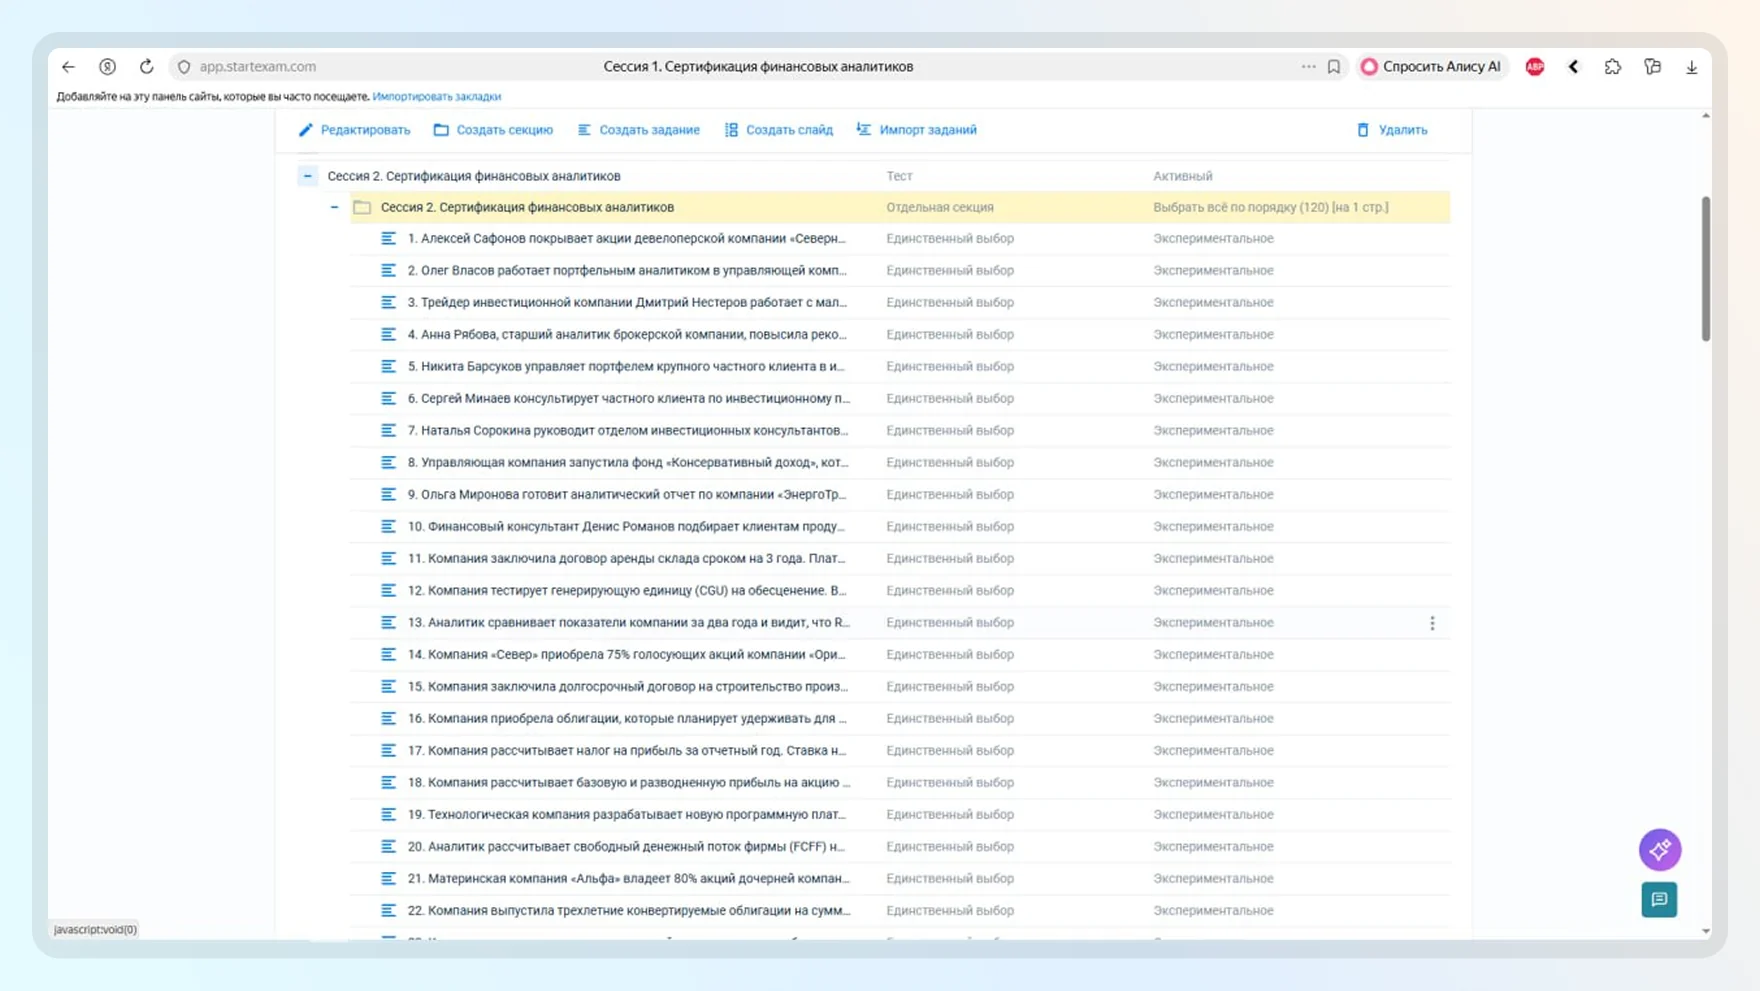This screenshot has height=991, width=1760.
Task: Click the black chevron extension icon
Action: coord(1574,67)
